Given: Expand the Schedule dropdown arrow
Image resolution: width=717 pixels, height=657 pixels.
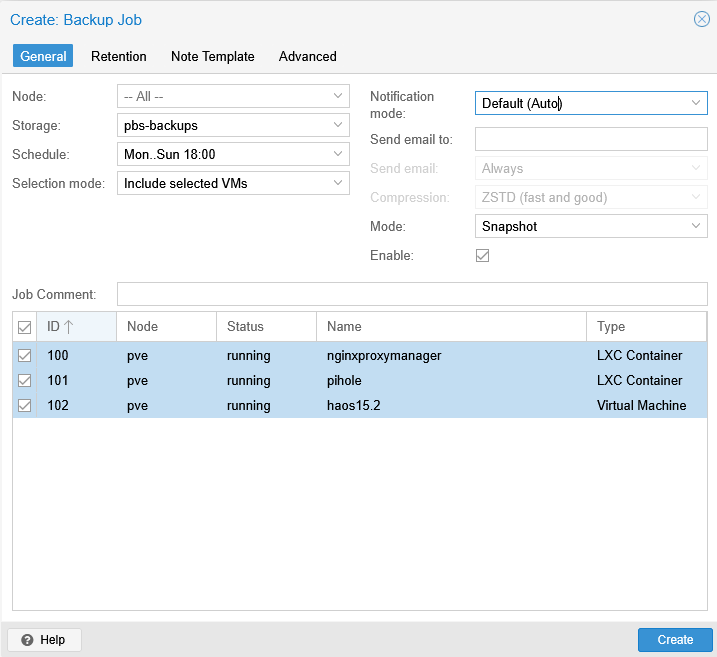Looking at the screenshot, I should [338, 154].
